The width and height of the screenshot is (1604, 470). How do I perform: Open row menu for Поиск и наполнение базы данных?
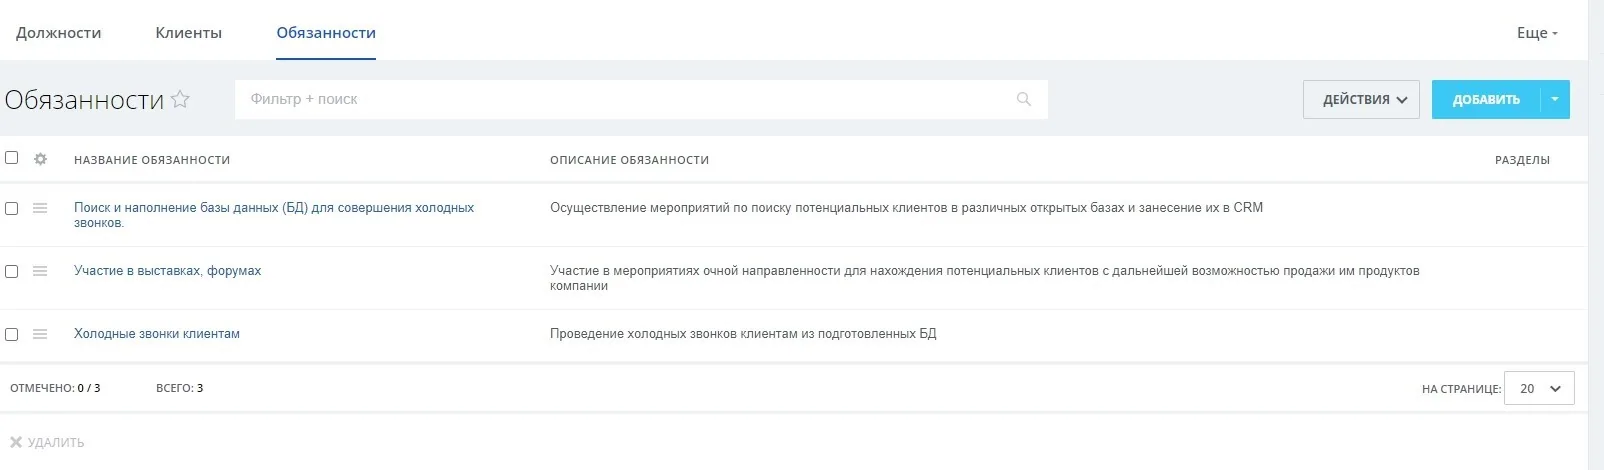40,208
